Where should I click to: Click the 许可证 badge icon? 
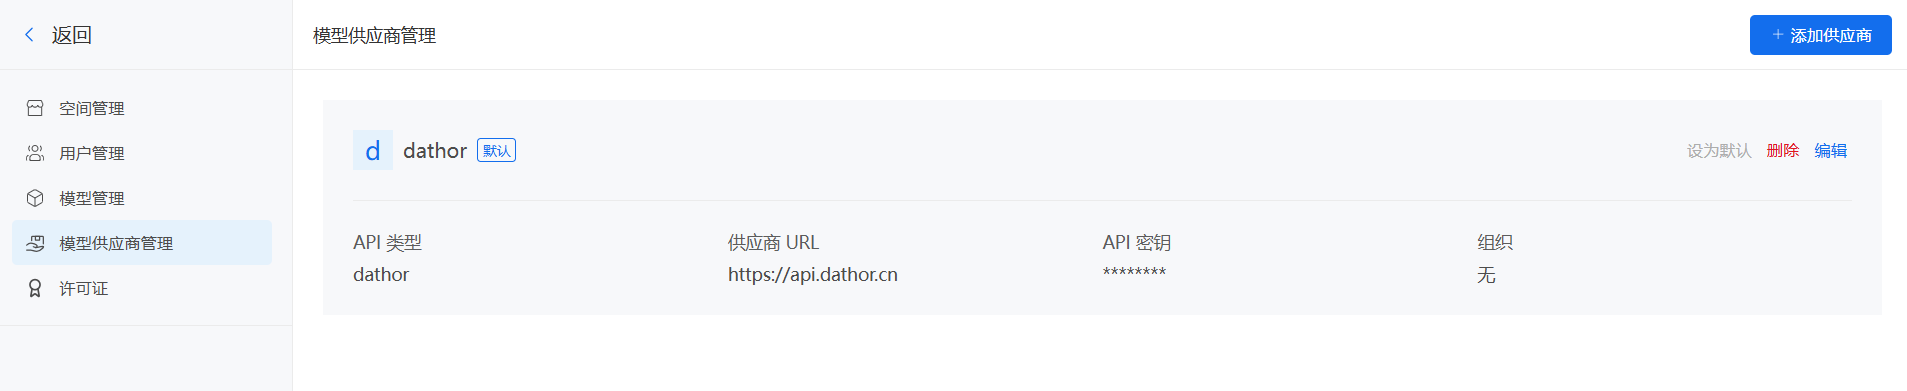coord(35,288)
